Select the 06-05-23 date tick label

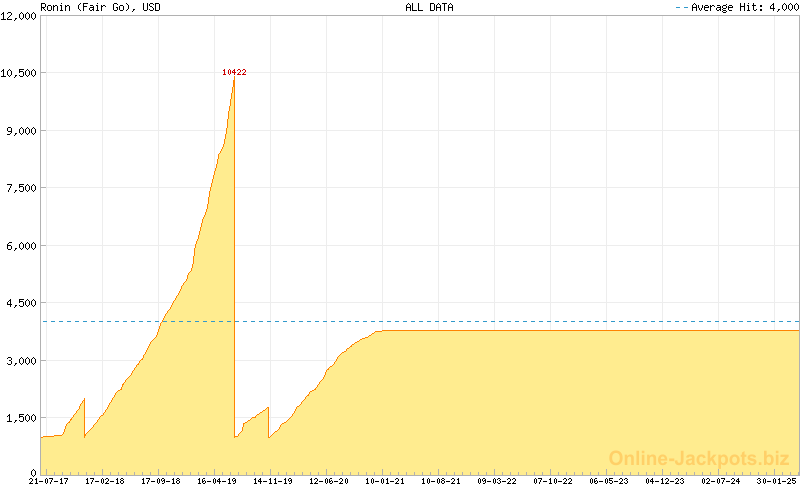[609, 481]
